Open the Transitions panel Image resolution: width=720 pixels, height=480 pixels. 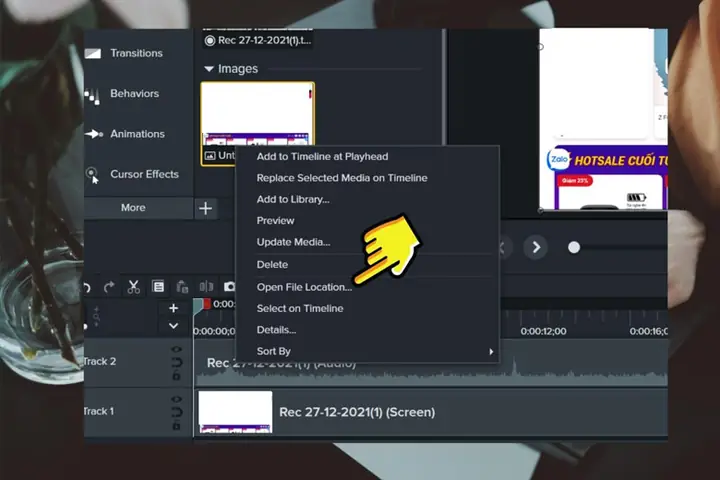pyautogui.click(x=136, y=53)
